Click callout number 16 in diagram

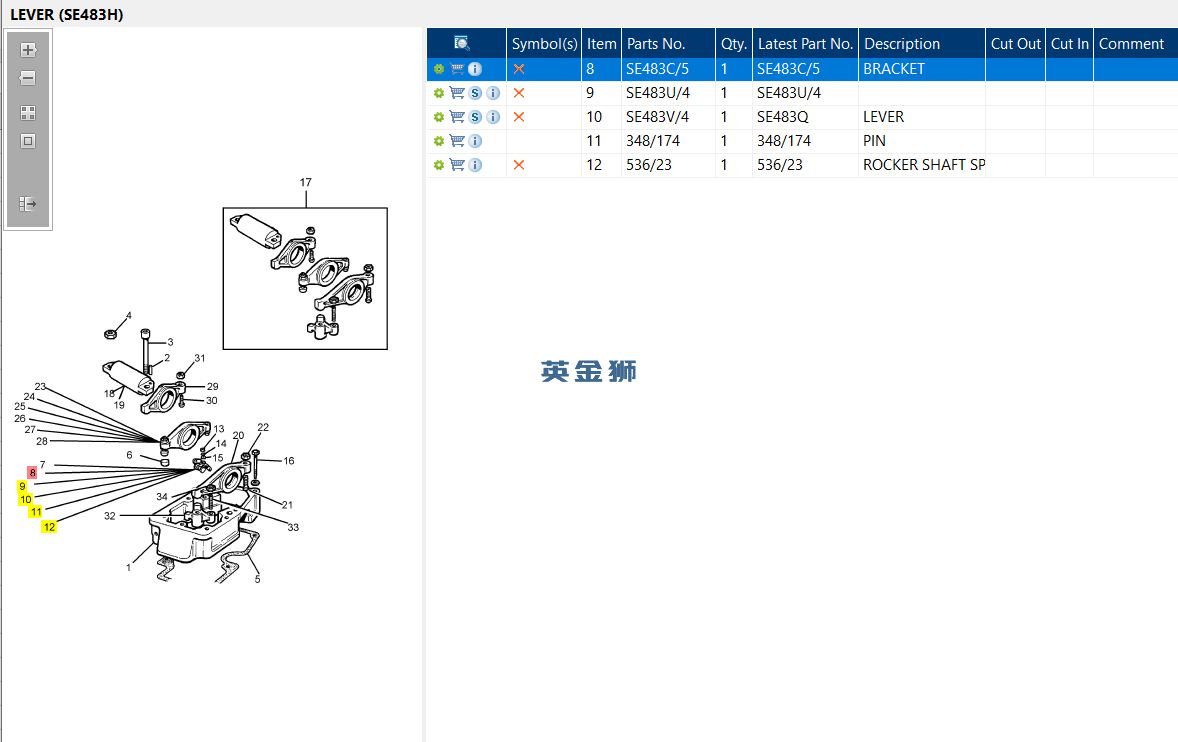pos(288,461)
